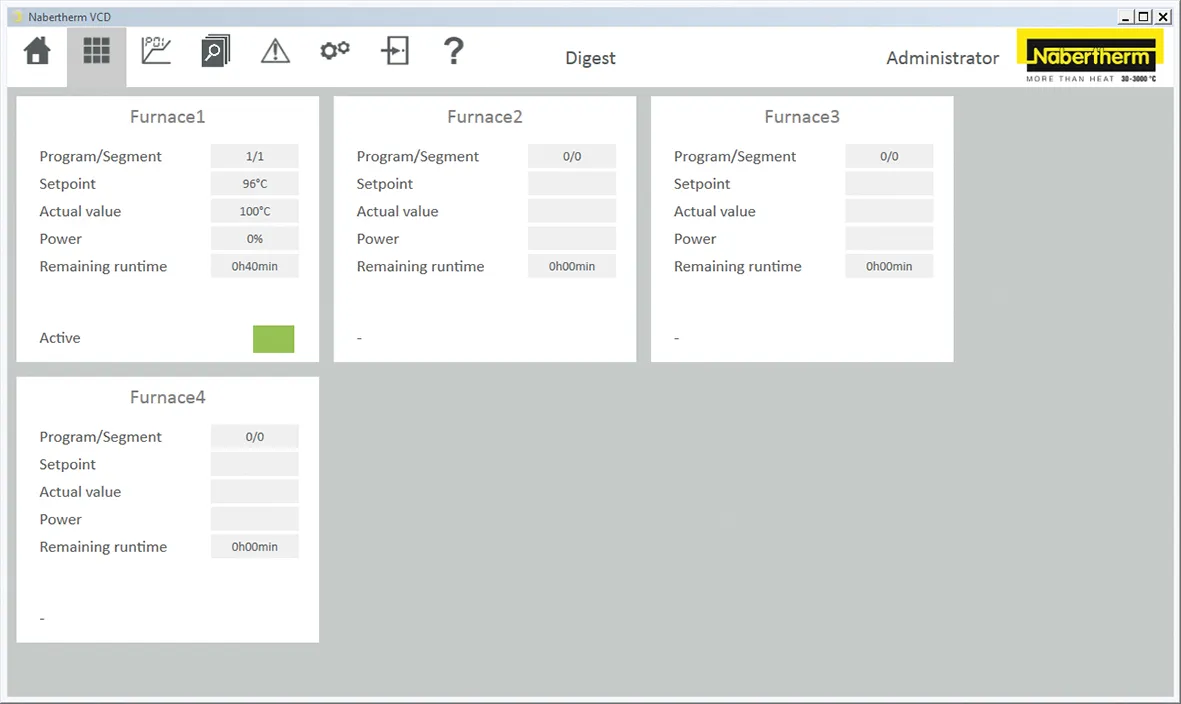Click the green Active status indicator

point(273,339)
